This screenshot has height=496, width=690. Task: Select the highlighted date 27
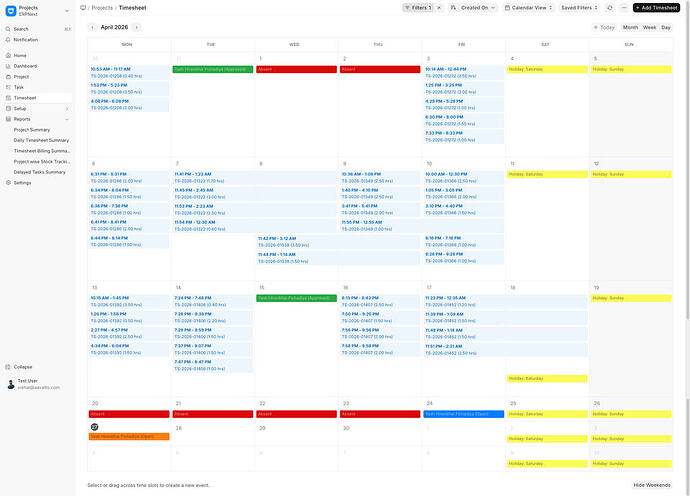[x=94, y=427]
